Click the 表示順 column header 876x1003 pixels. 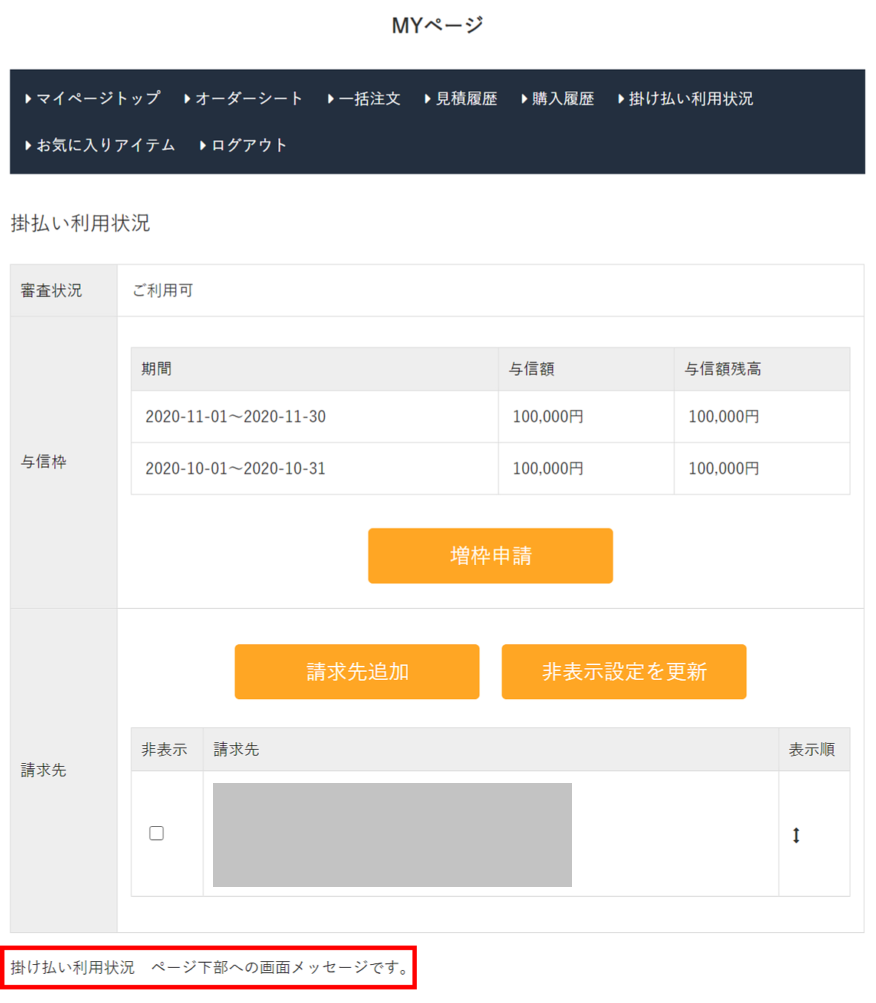click(812, 749)
